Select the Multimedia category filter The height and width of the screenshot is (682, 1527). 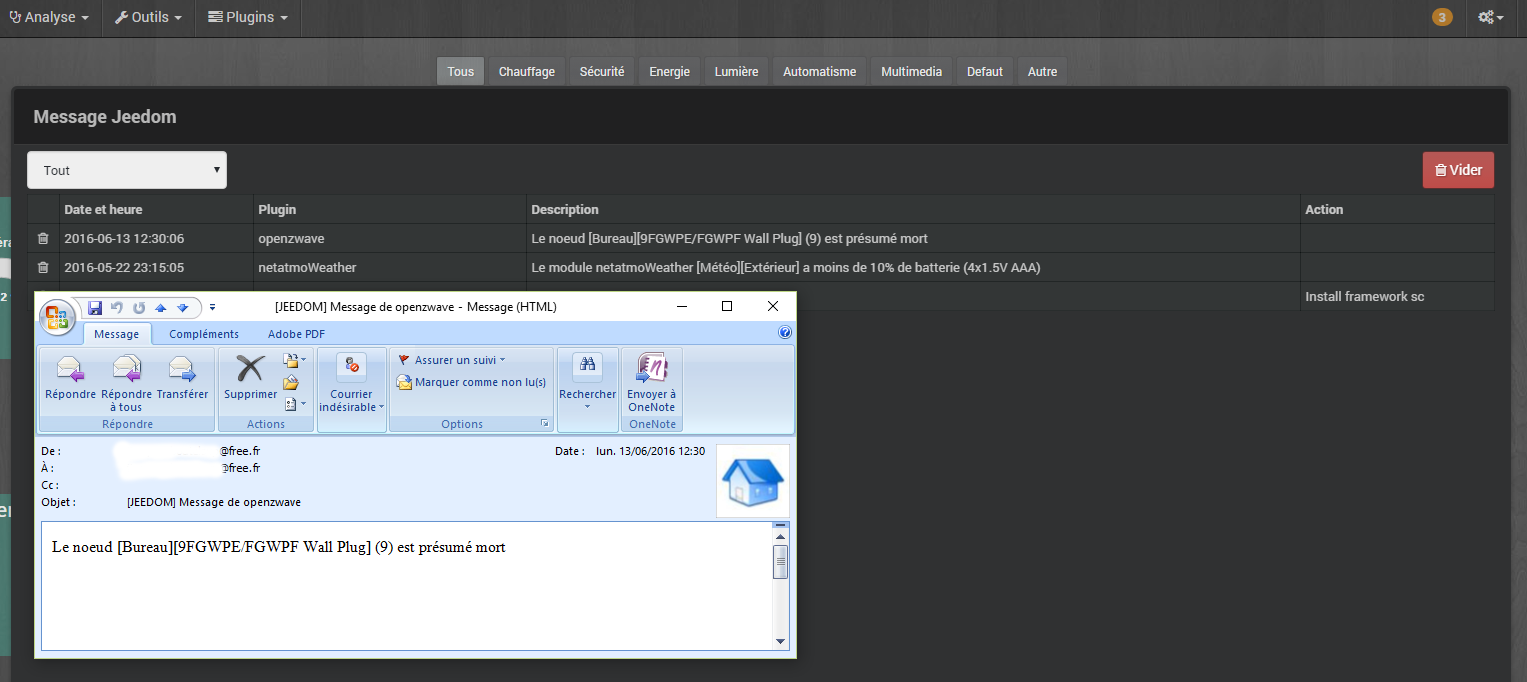click(912, 71)
